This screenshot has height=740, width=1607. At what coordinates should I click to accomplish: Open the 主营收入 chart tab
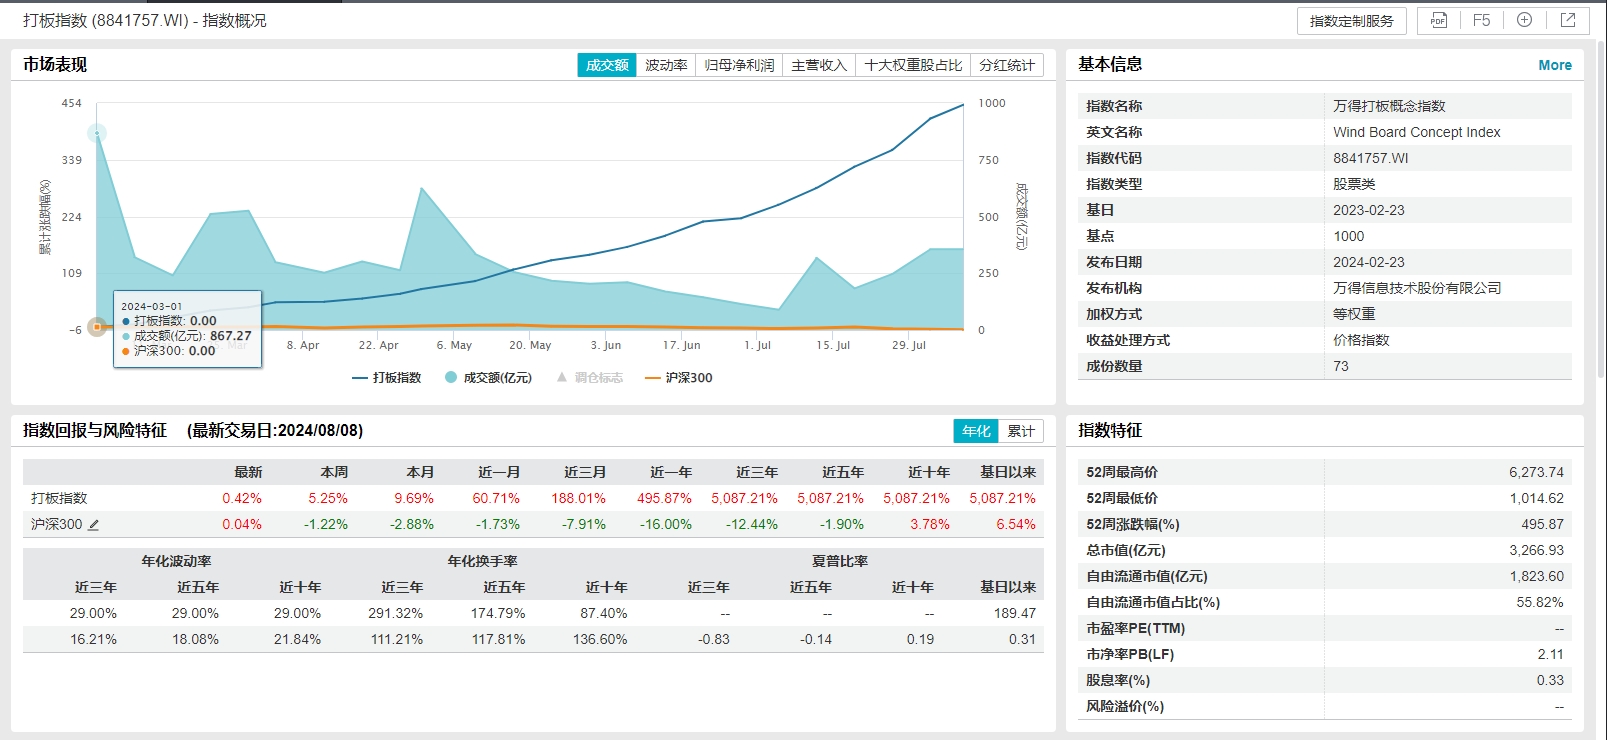[x=819, y=65]
